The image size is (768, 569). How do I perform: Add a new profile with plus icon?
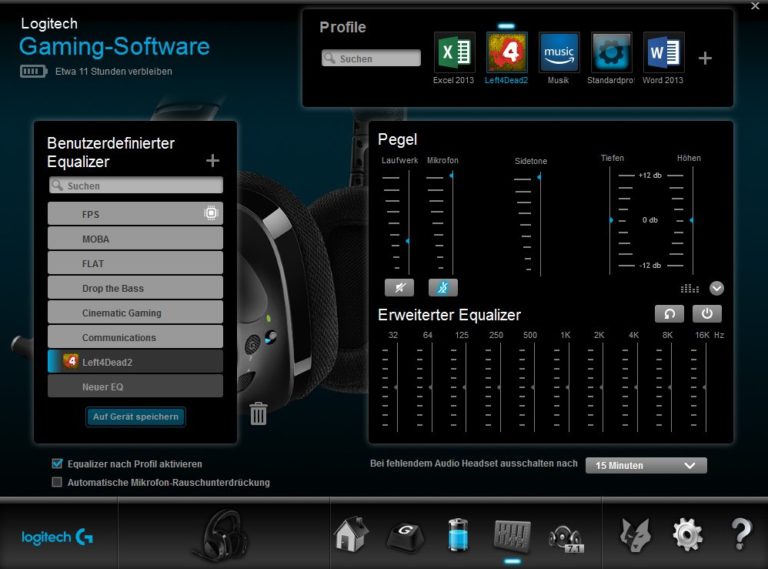pos(705,58)
